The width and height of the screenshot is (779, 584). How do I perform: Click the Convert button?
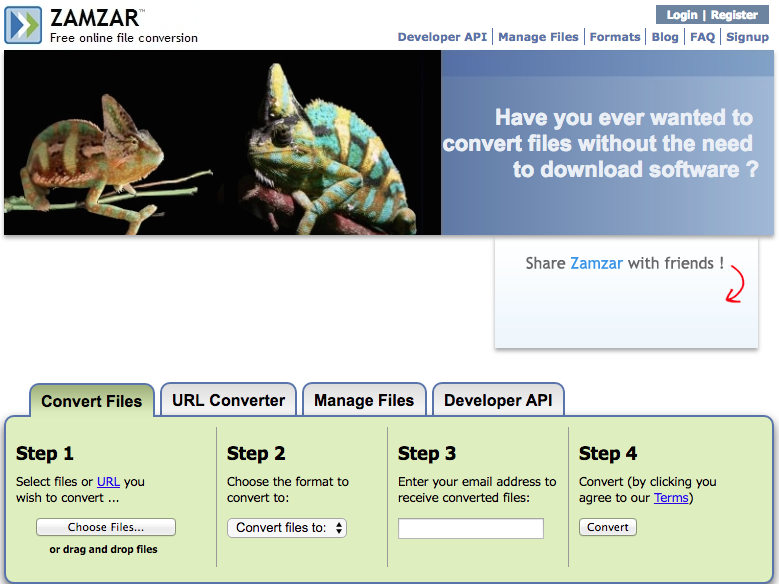click(x=608, y=527)
